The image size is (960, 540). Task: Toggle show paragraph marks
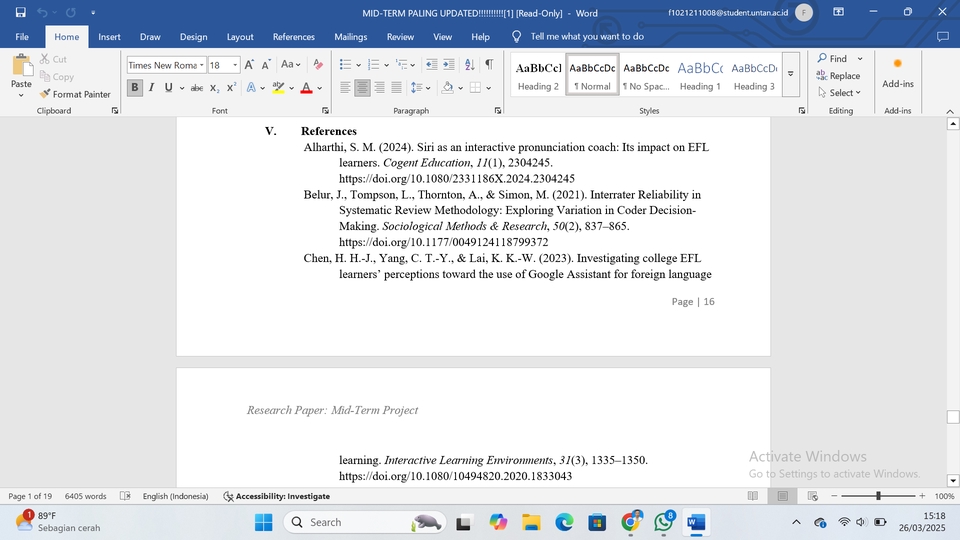489,64
